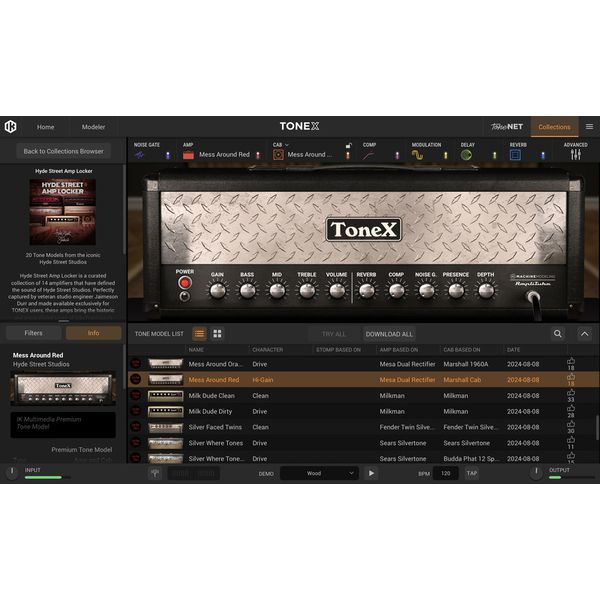
Task: Sort list by Date column header
Action: [x=514, y=350]
